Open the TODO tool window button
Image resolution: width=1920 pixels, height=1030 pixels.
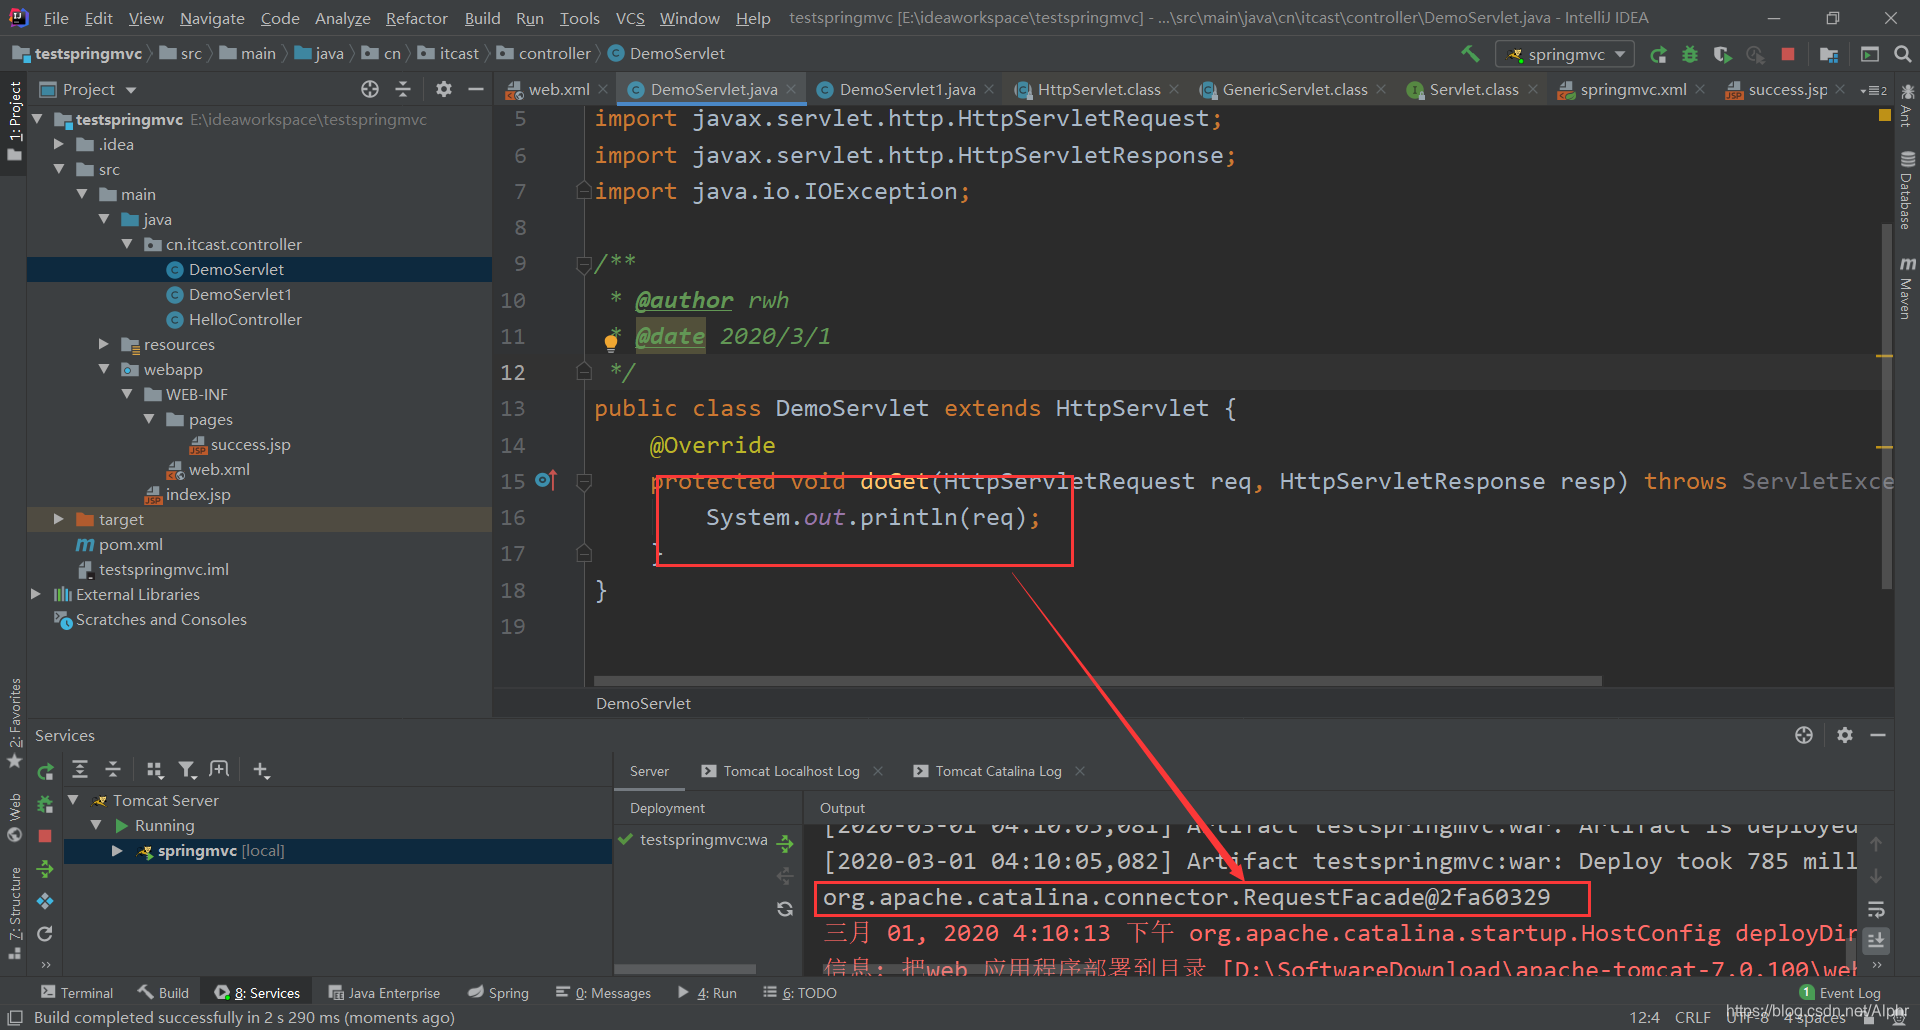pyautogui.click(x=800, y=993)
